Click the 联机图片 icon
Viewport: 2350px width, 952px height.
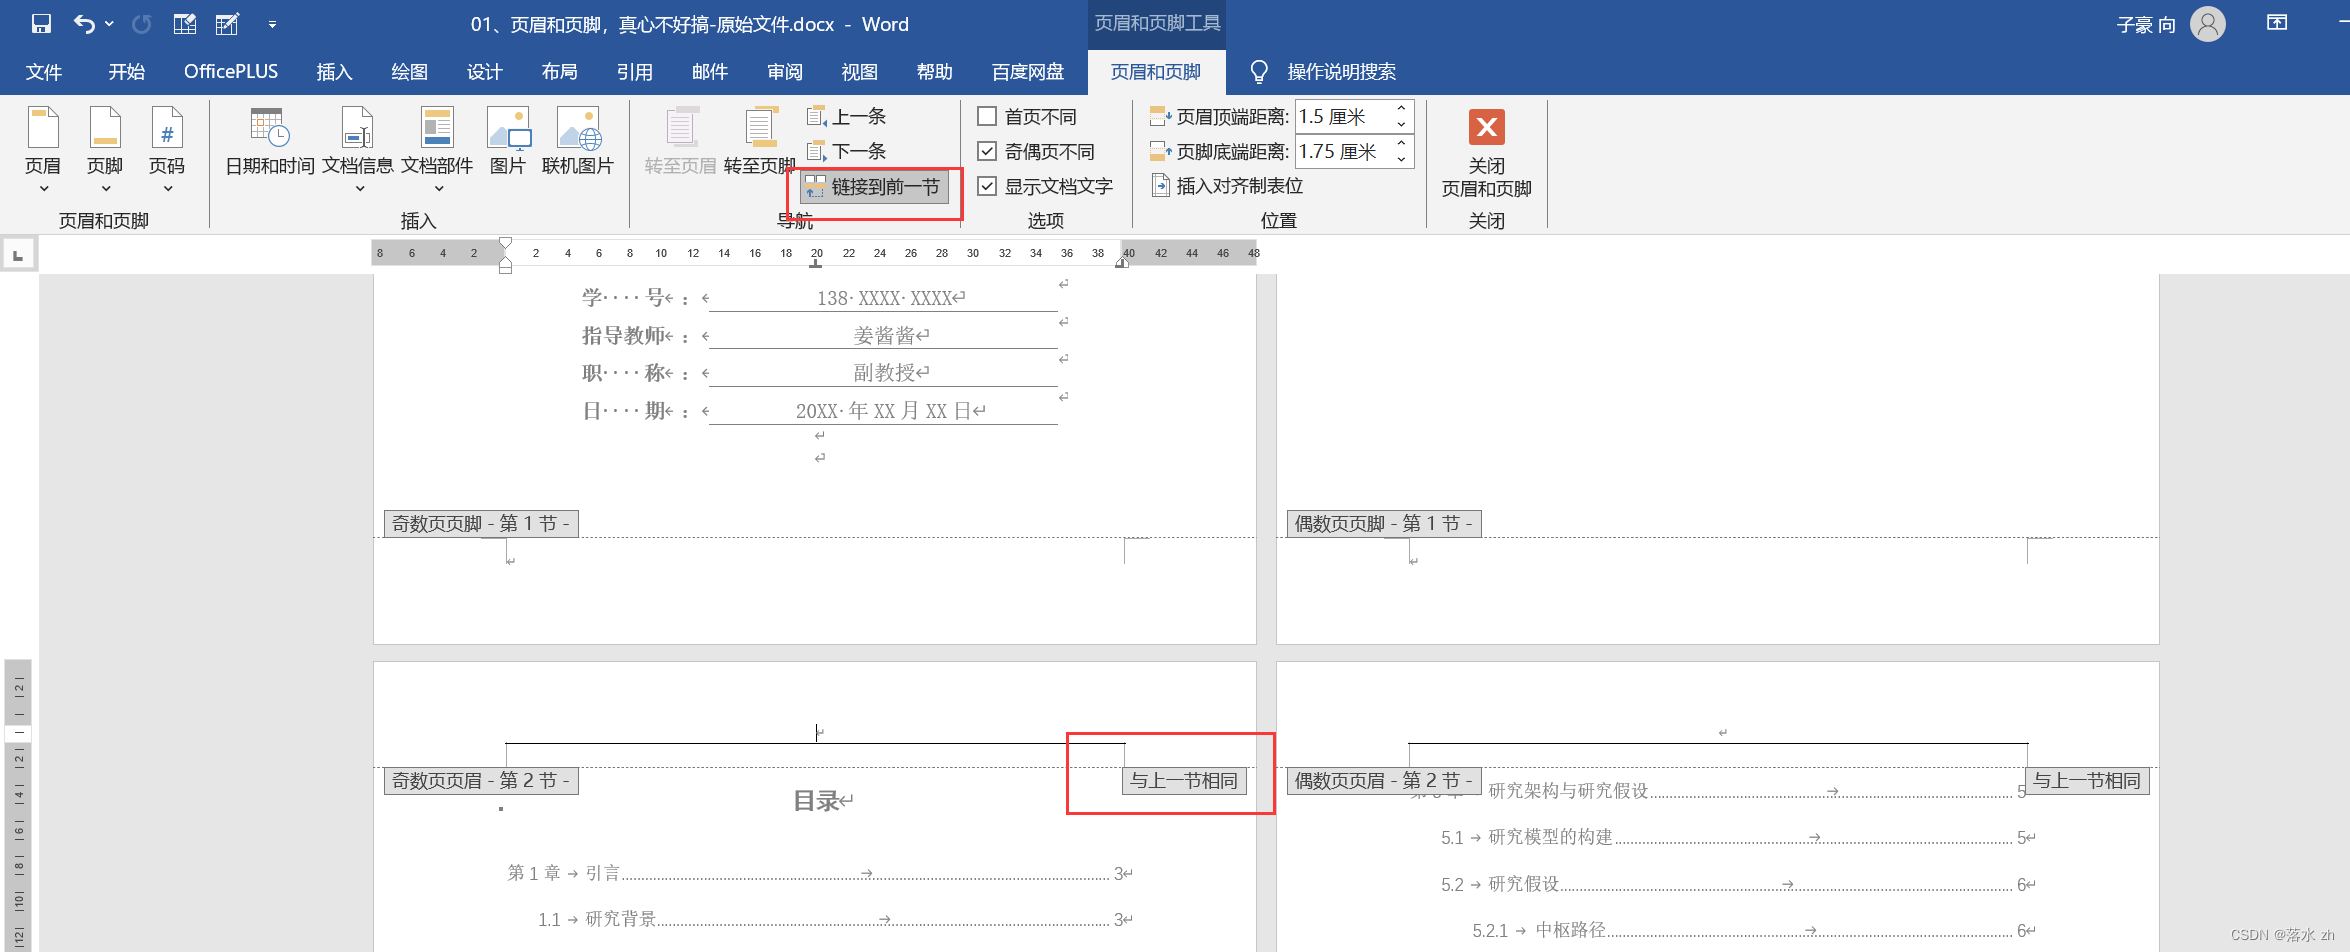coord(578,128)
